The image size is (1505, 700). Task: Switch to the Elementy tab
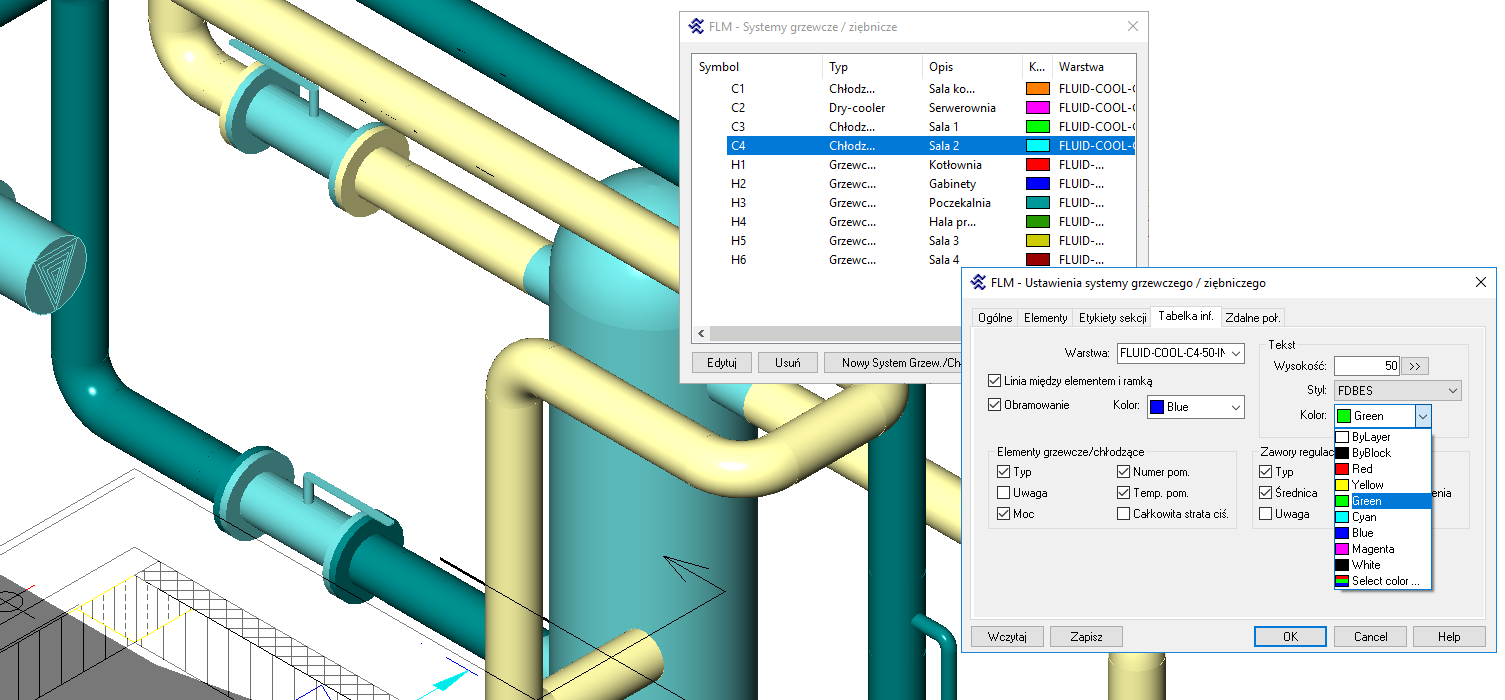coord(1045,318)
